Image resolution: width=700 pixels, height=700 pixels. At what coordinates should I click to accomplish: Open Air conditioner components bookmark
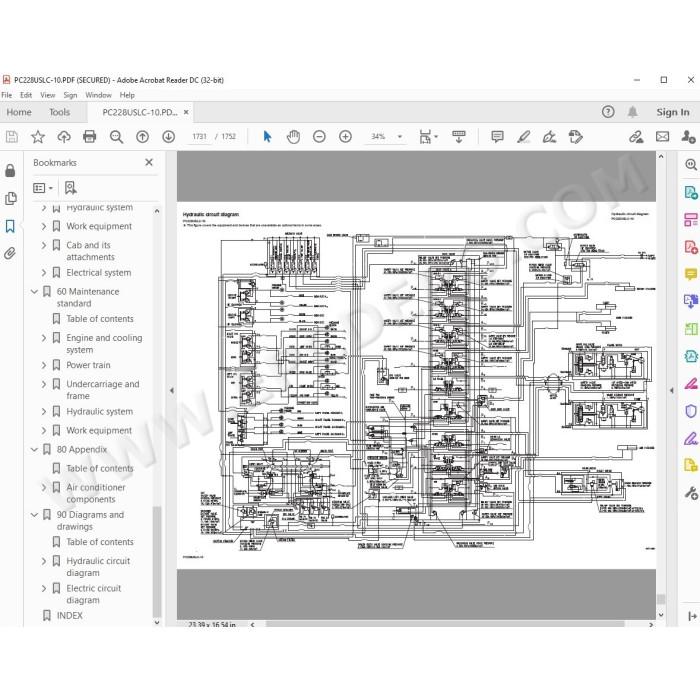pos(96,493)
